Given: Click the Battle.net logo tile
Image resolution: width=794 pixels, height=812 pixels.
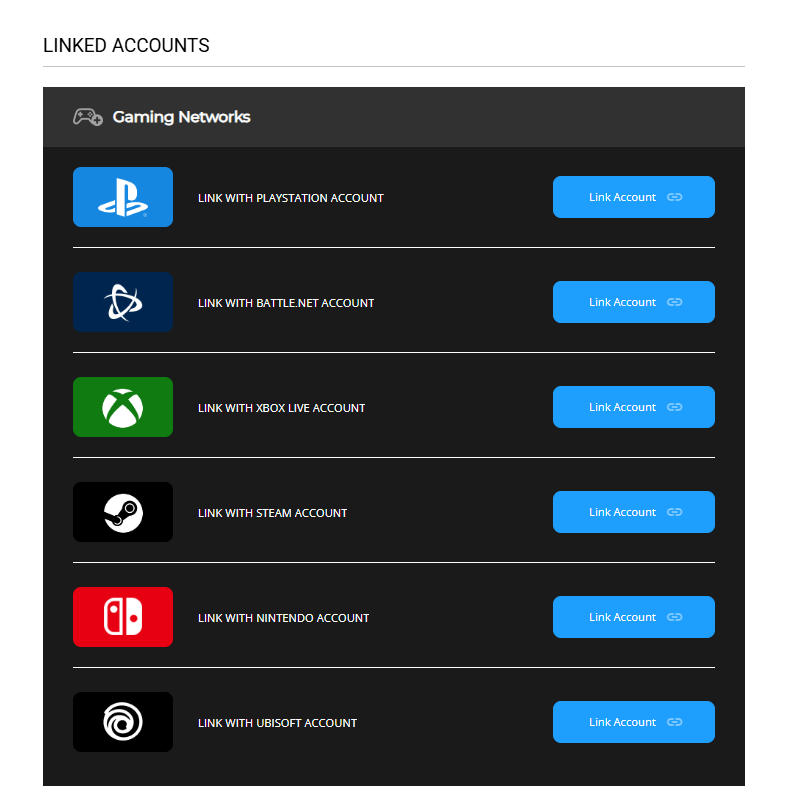Looking at the screenshot, I should pos(123,302).
